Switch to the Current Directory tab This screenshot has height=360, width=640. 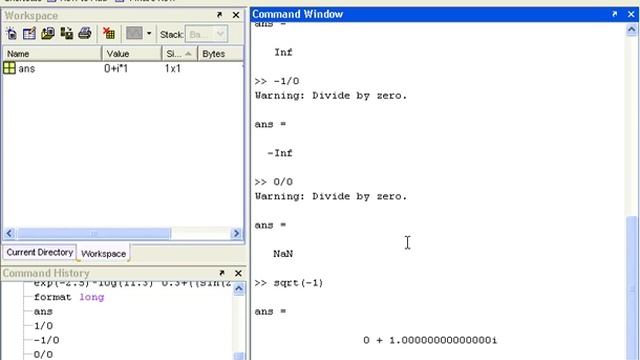click(x=40, y=252)
